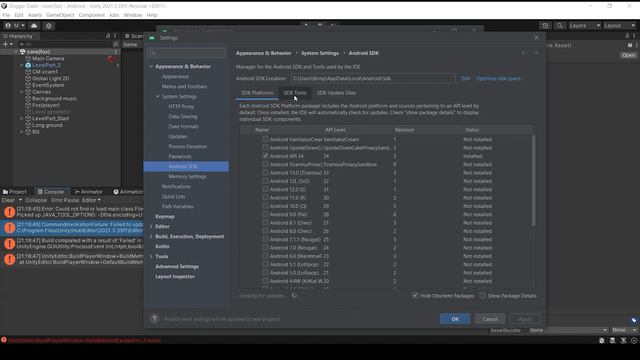This screenshot has height=360, width=640.
Task: Click the SDK platforms list scrollbar
Action: coord(533,180)
